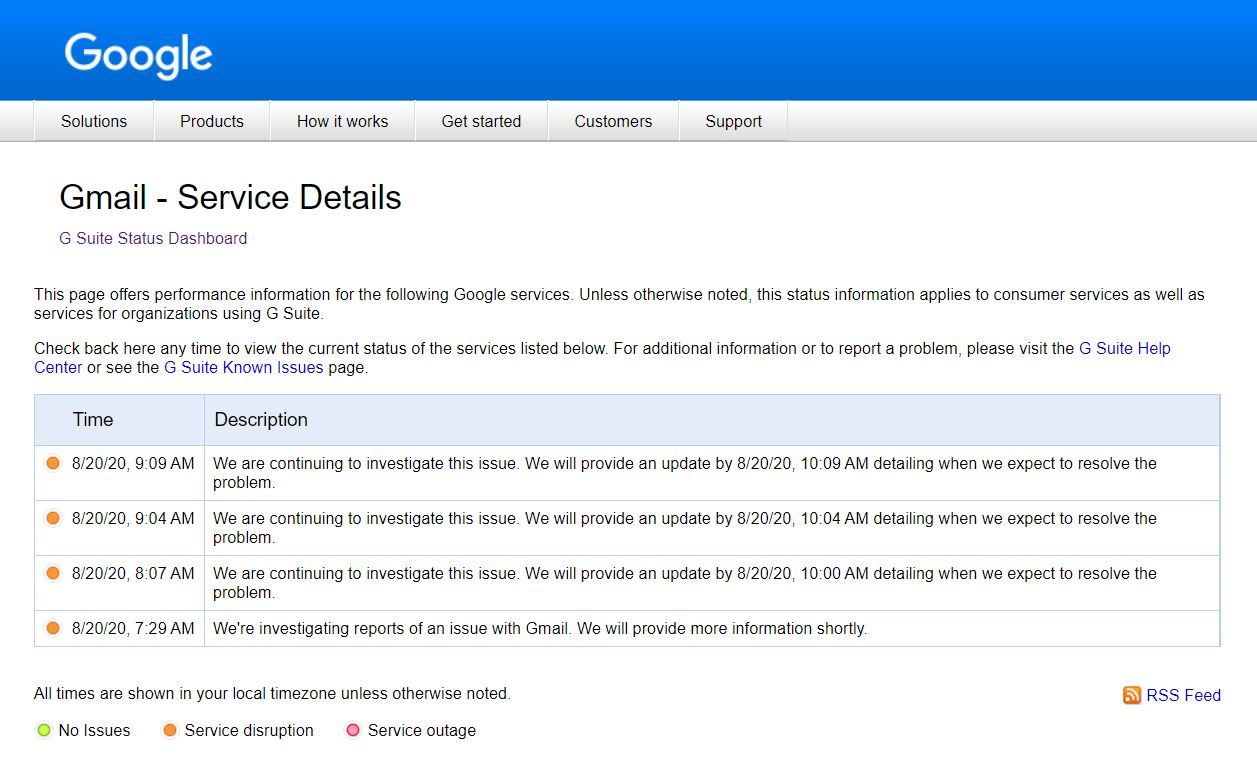Image resolution: width=1257 pixels, height=772 pixels.
Task: Open the Solutions menu
Action: tap(93, 121)
